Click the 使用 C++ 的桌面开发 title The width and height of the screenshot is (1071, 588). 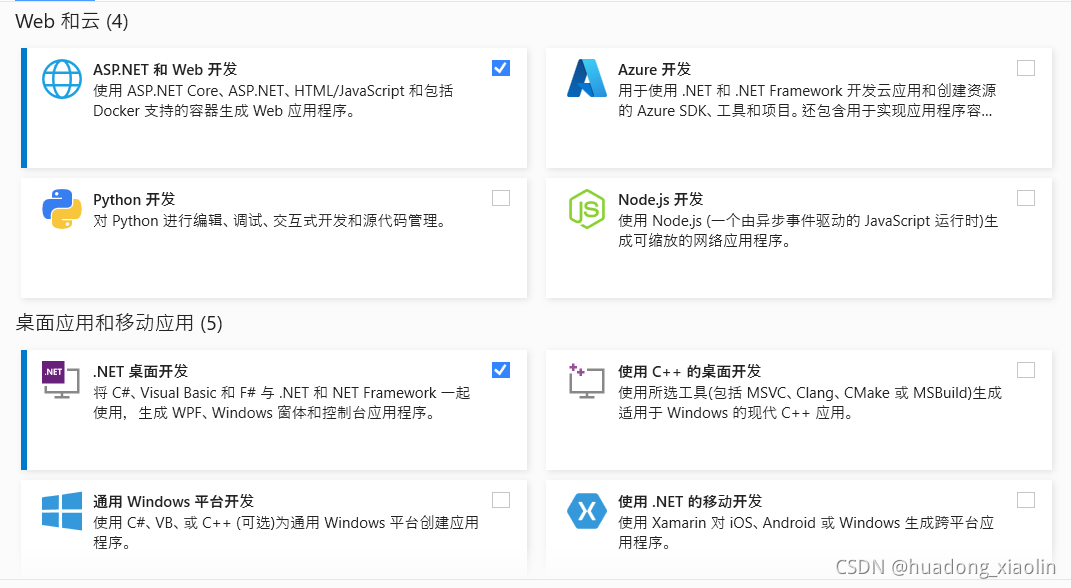pos(689,372)
